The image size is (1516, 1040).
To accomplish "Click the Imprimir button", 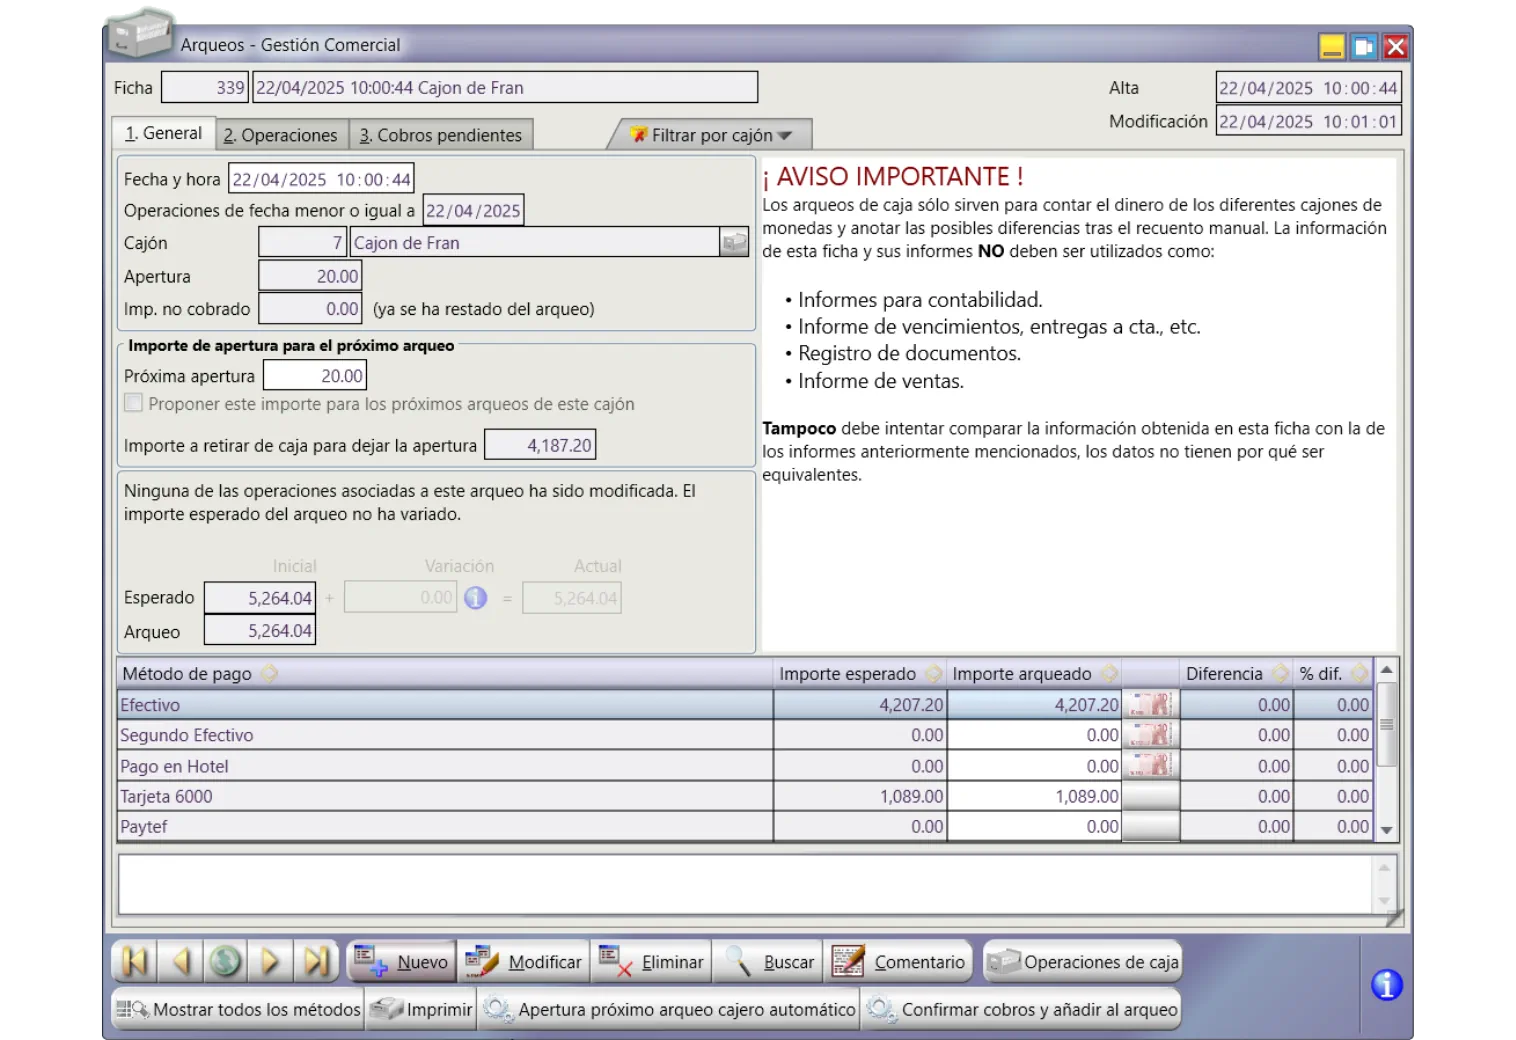I will click(421, 1010).
